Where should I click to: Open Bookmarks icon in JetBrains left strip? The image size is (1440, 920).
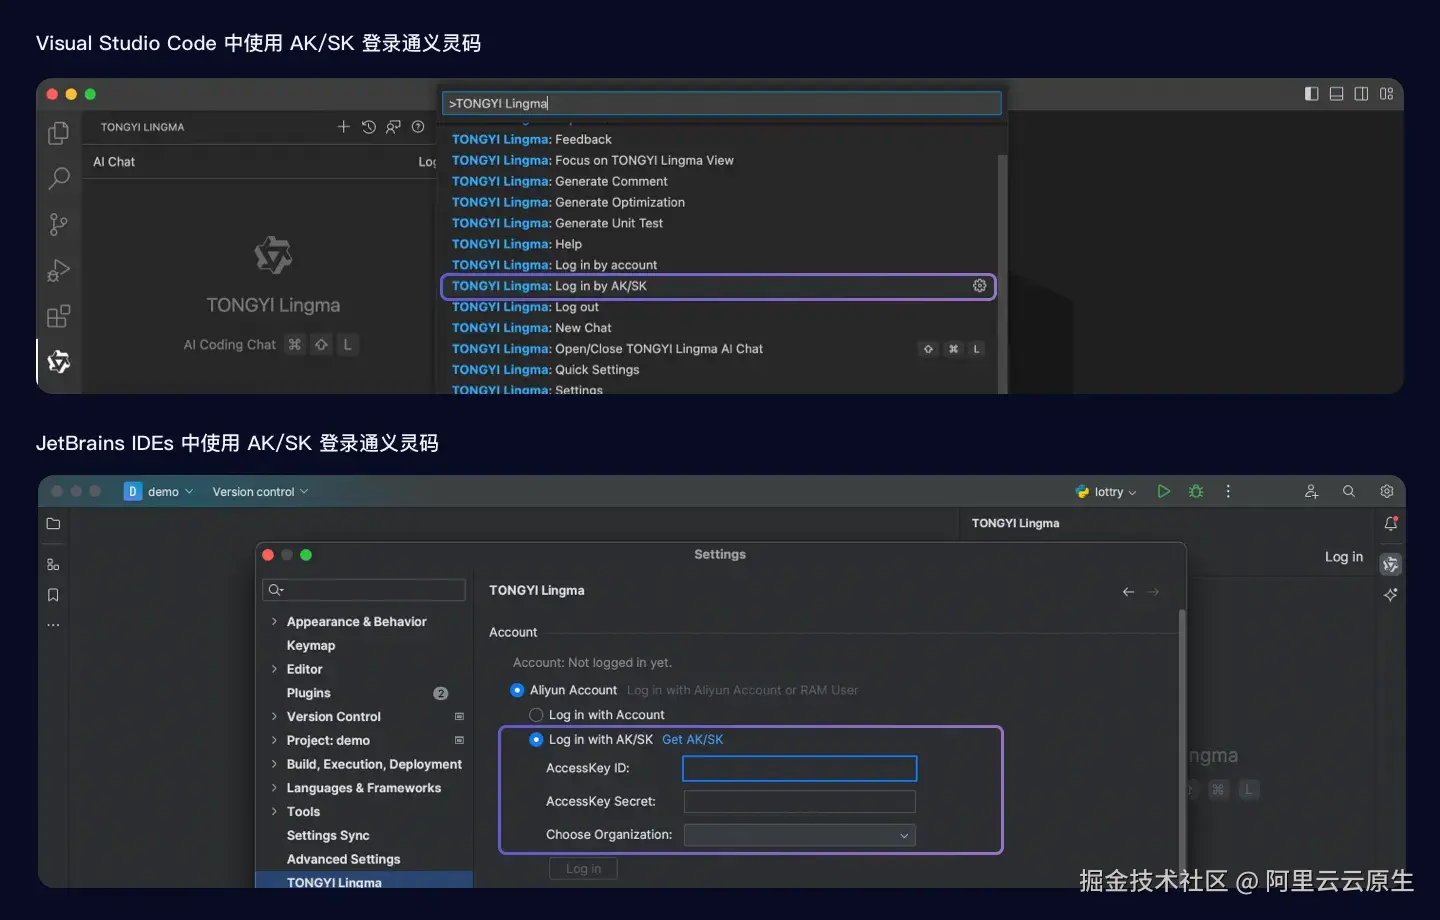pyautogui.click(x=54, y=595)
